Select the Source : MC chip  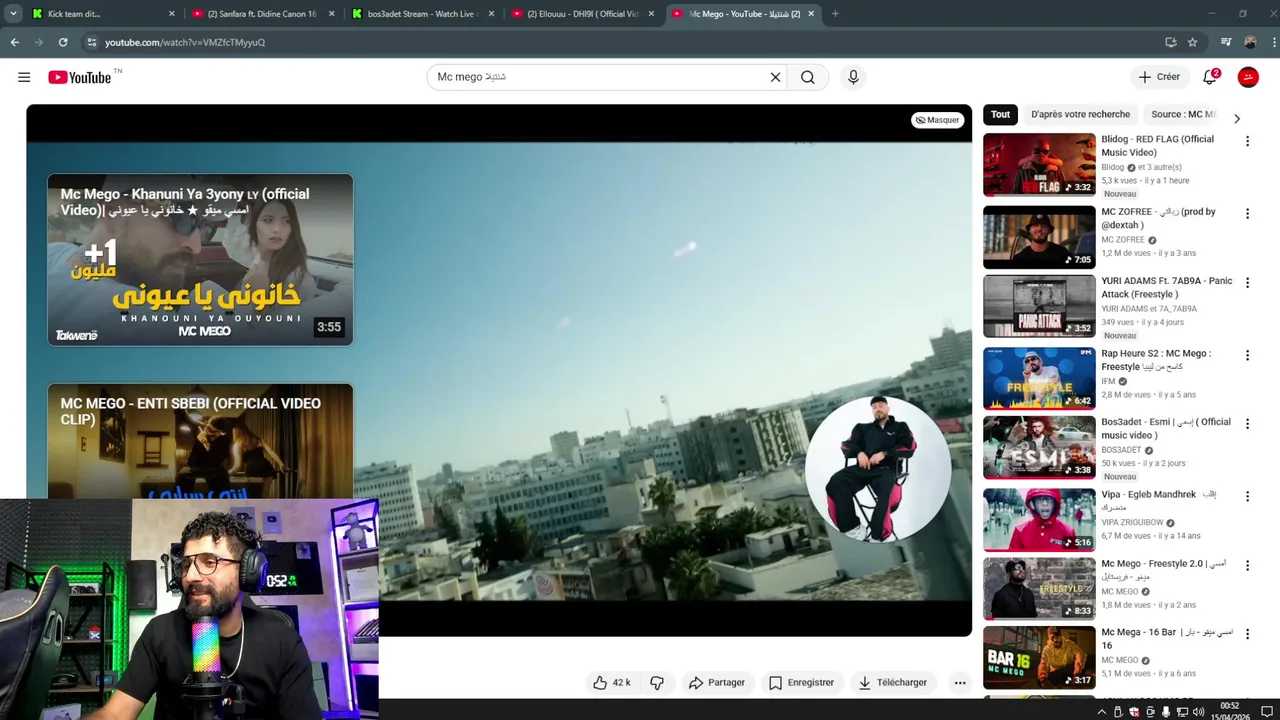1183,114
